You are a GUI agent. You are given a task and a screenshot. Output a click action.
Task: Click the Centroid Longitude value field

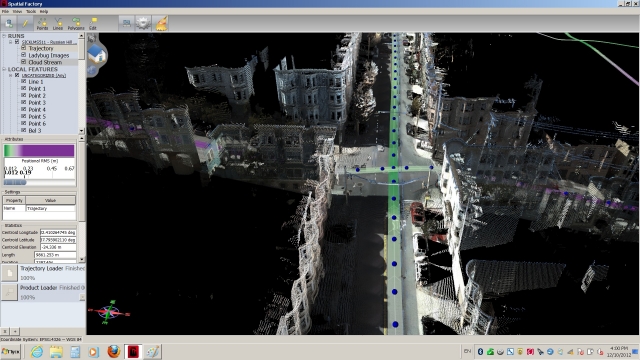pyautogui.click(x=58, y=232)
